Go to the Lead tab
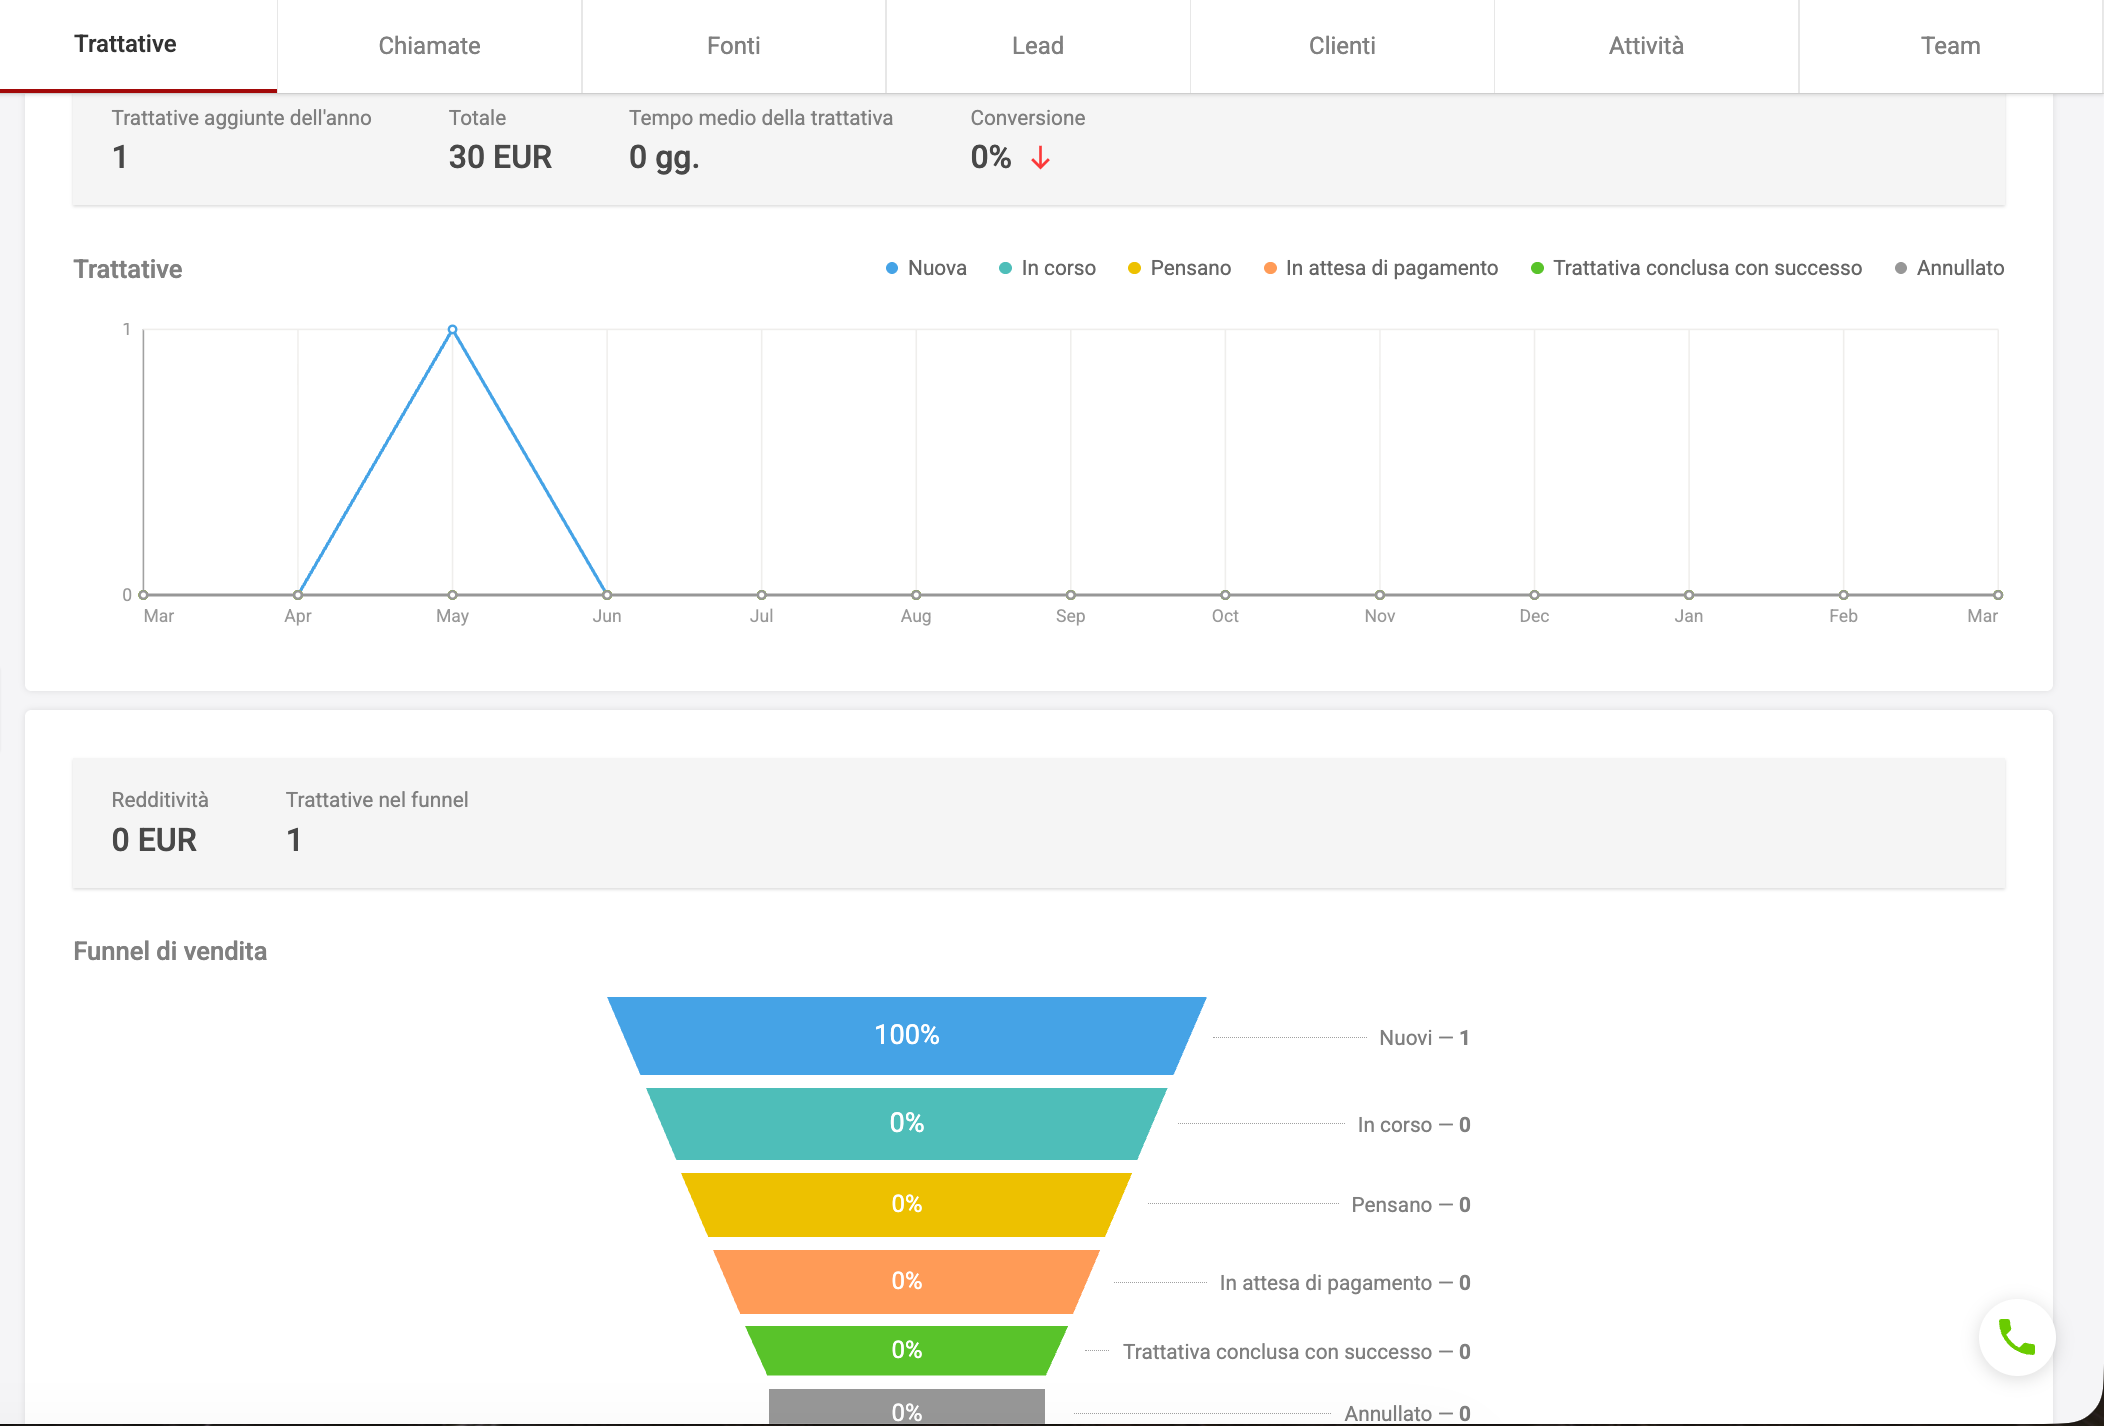 pos(1037,46)
